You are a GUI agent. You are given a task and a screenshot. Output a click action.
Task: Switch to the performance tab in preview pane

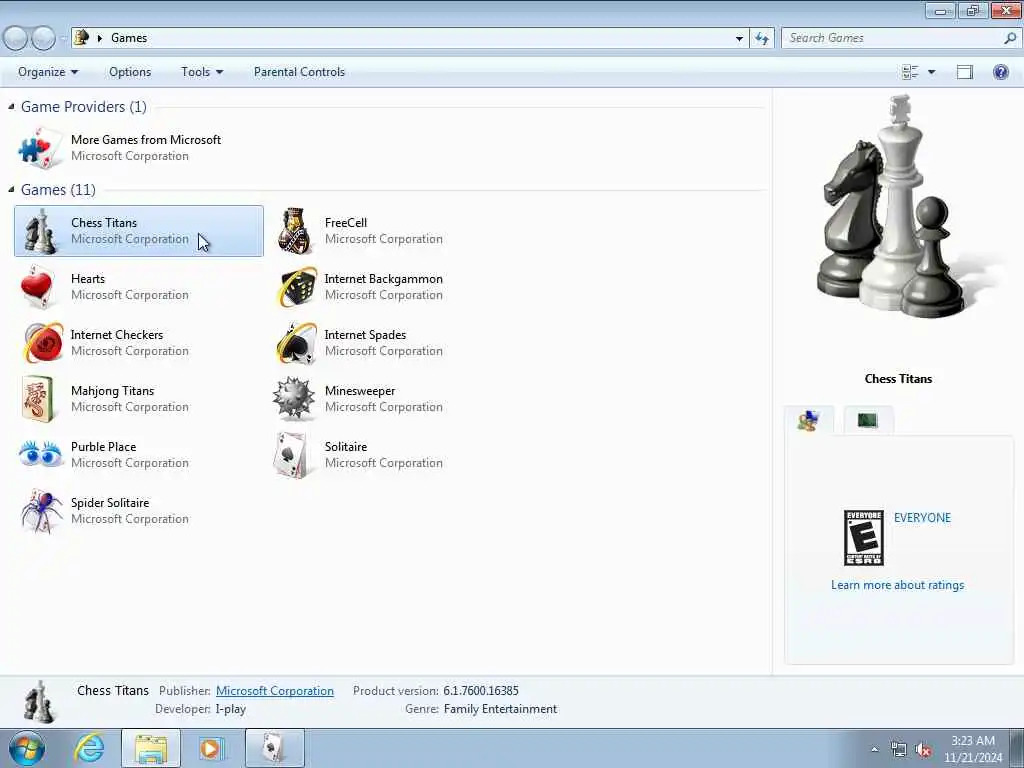pyautogui.click(x=868, y=421)
